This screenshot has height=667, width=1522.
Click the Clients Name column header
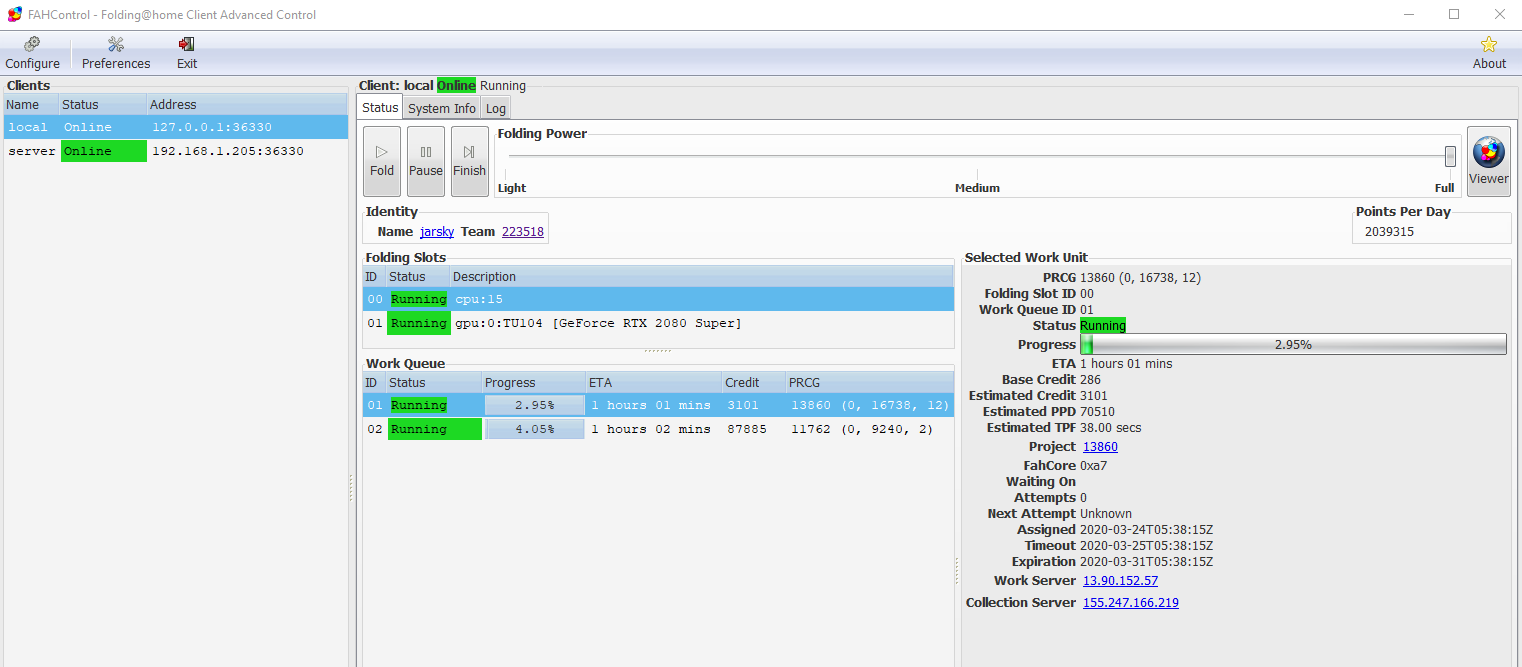30,105
